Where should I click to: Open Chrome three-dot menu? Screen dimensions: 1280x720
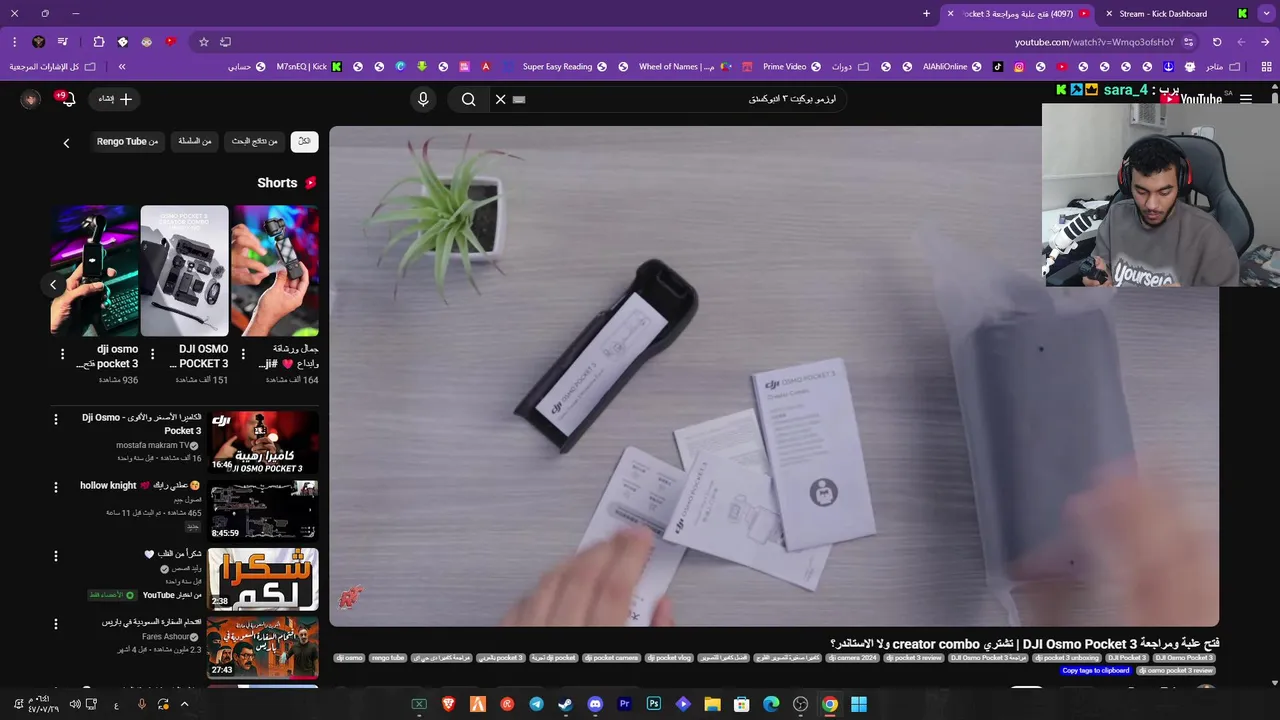pos(15,42)
